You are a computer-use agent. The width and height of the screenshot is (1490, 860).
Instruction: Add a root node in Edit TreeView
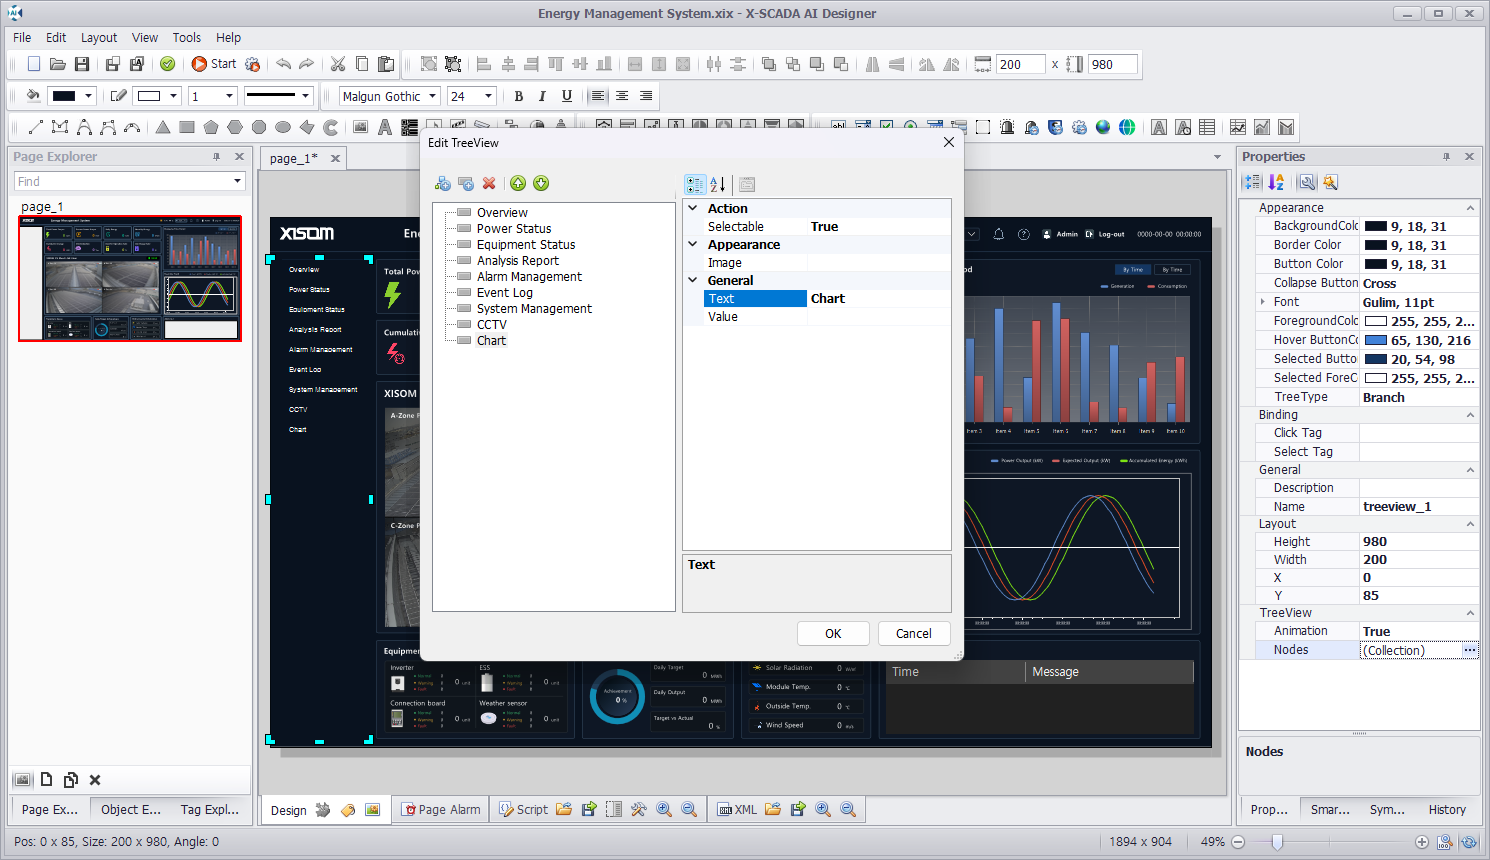[442, 183]
